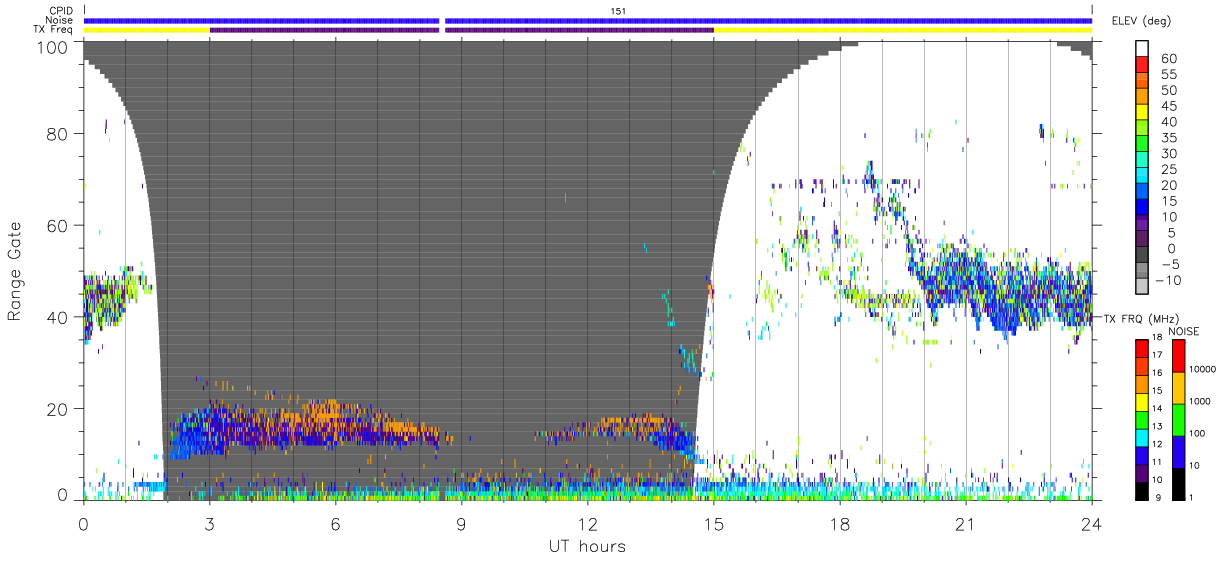Screen dimensions: 1228x567
Task: Click the 21 tick on the UT hours axis
Action: click(965, 525)
